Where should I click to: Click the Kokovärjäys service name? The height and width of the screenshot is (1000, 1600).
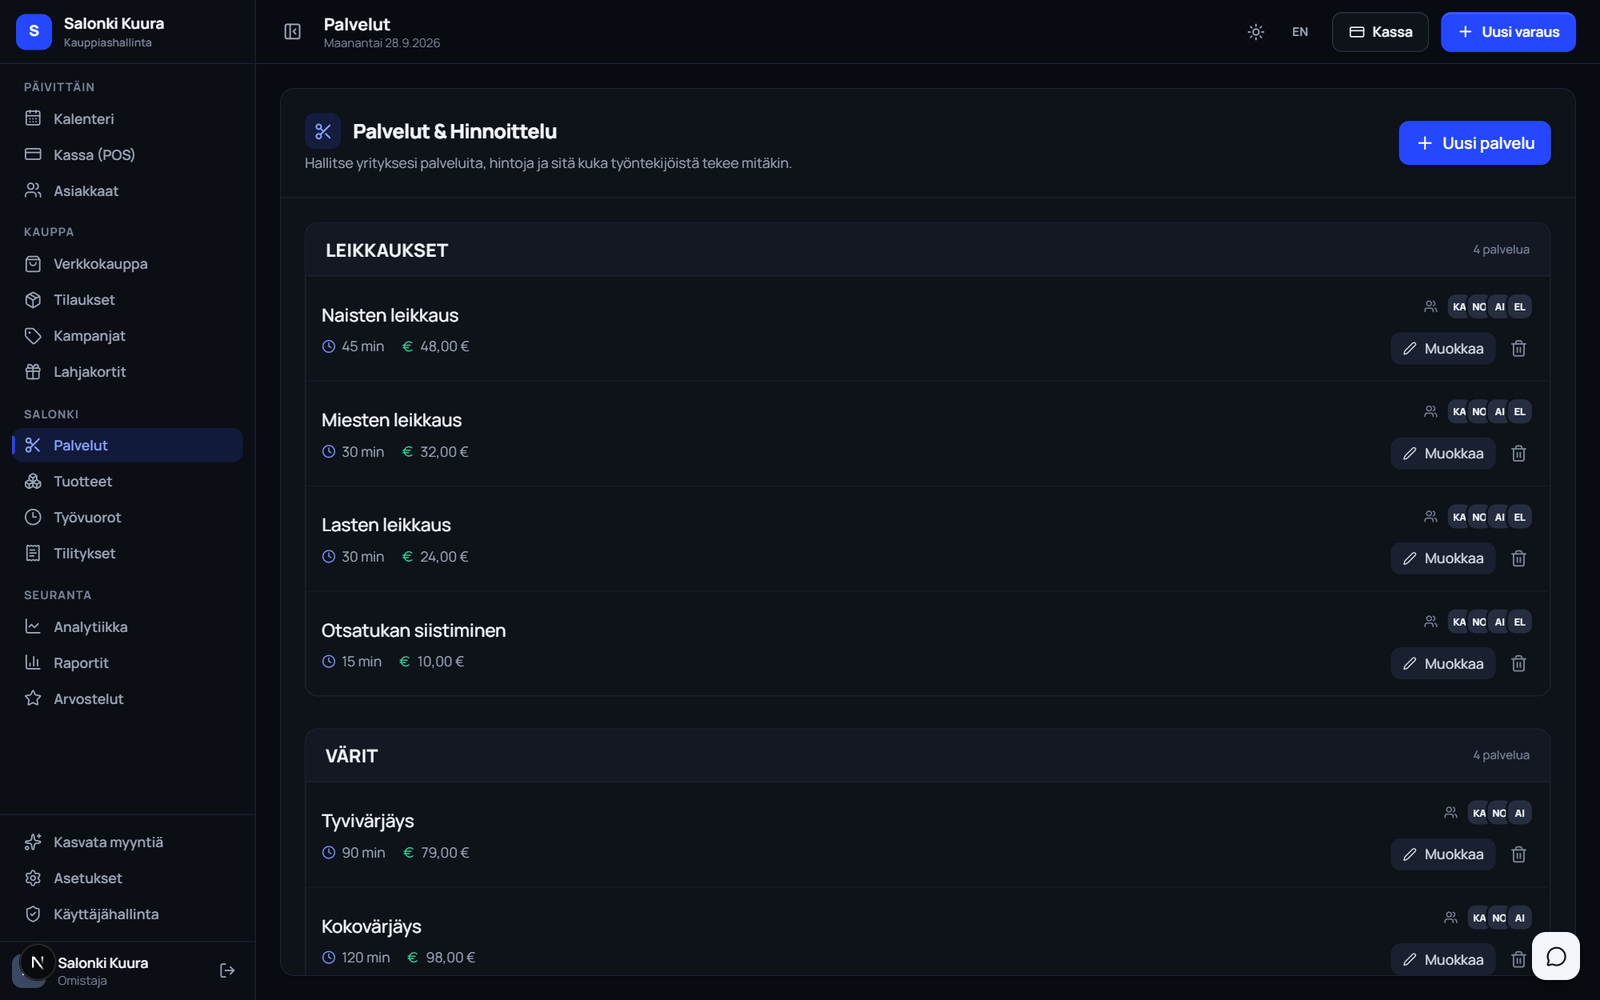tap(371, 926)
